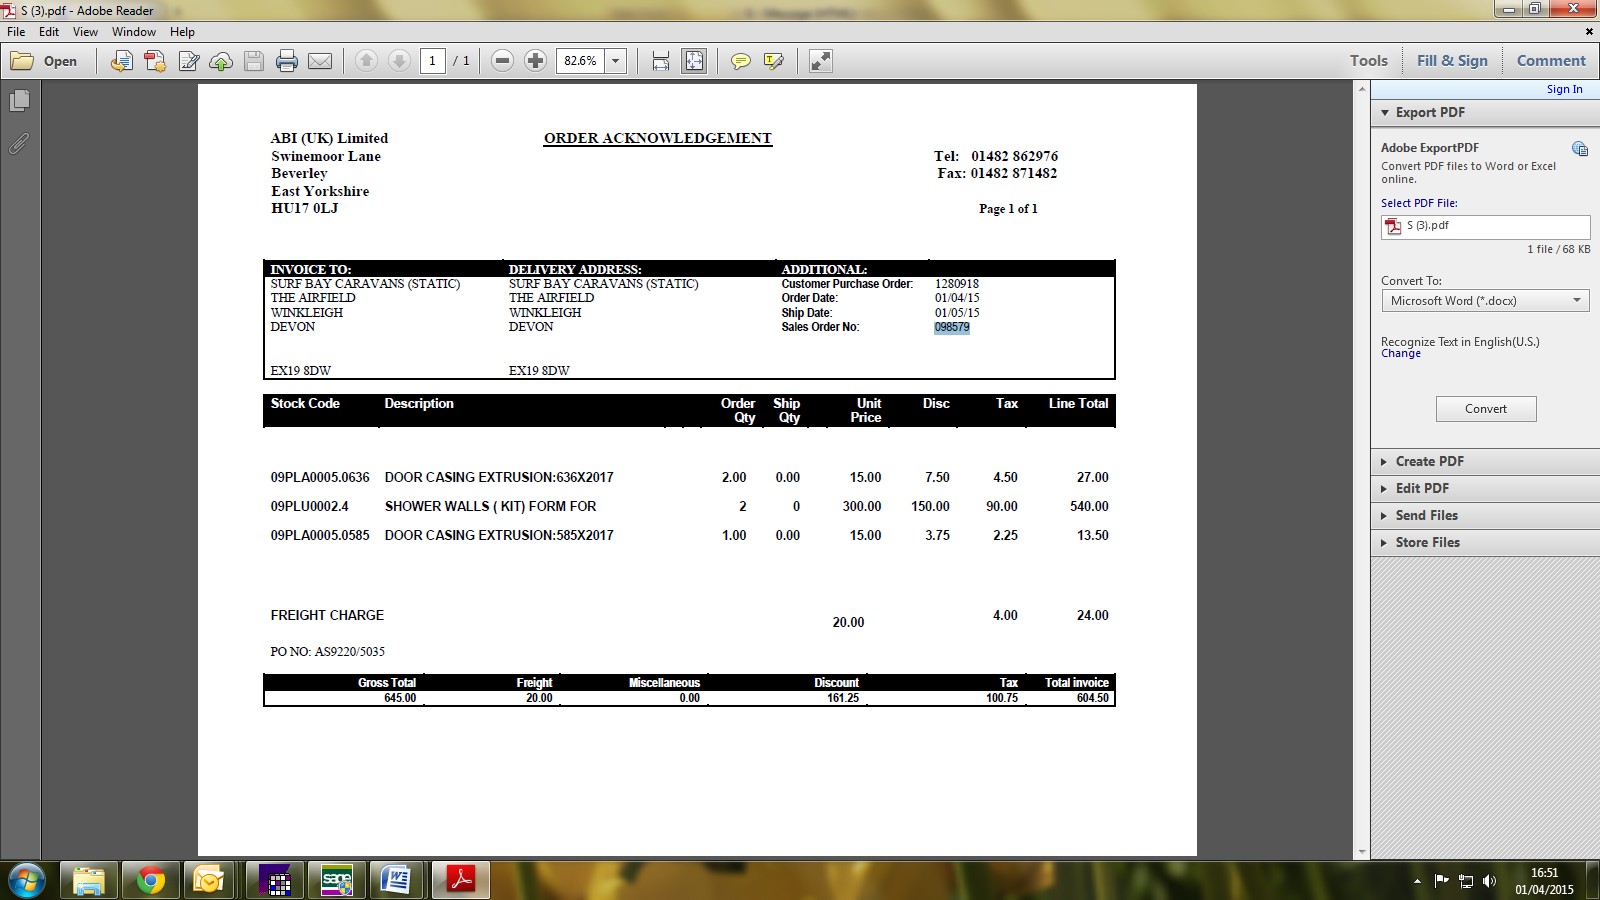Image resolution: width=1600 pixels, height=900 pixels.
Task: Click the edit/sign document pencil icon
Action: point(188,61)
